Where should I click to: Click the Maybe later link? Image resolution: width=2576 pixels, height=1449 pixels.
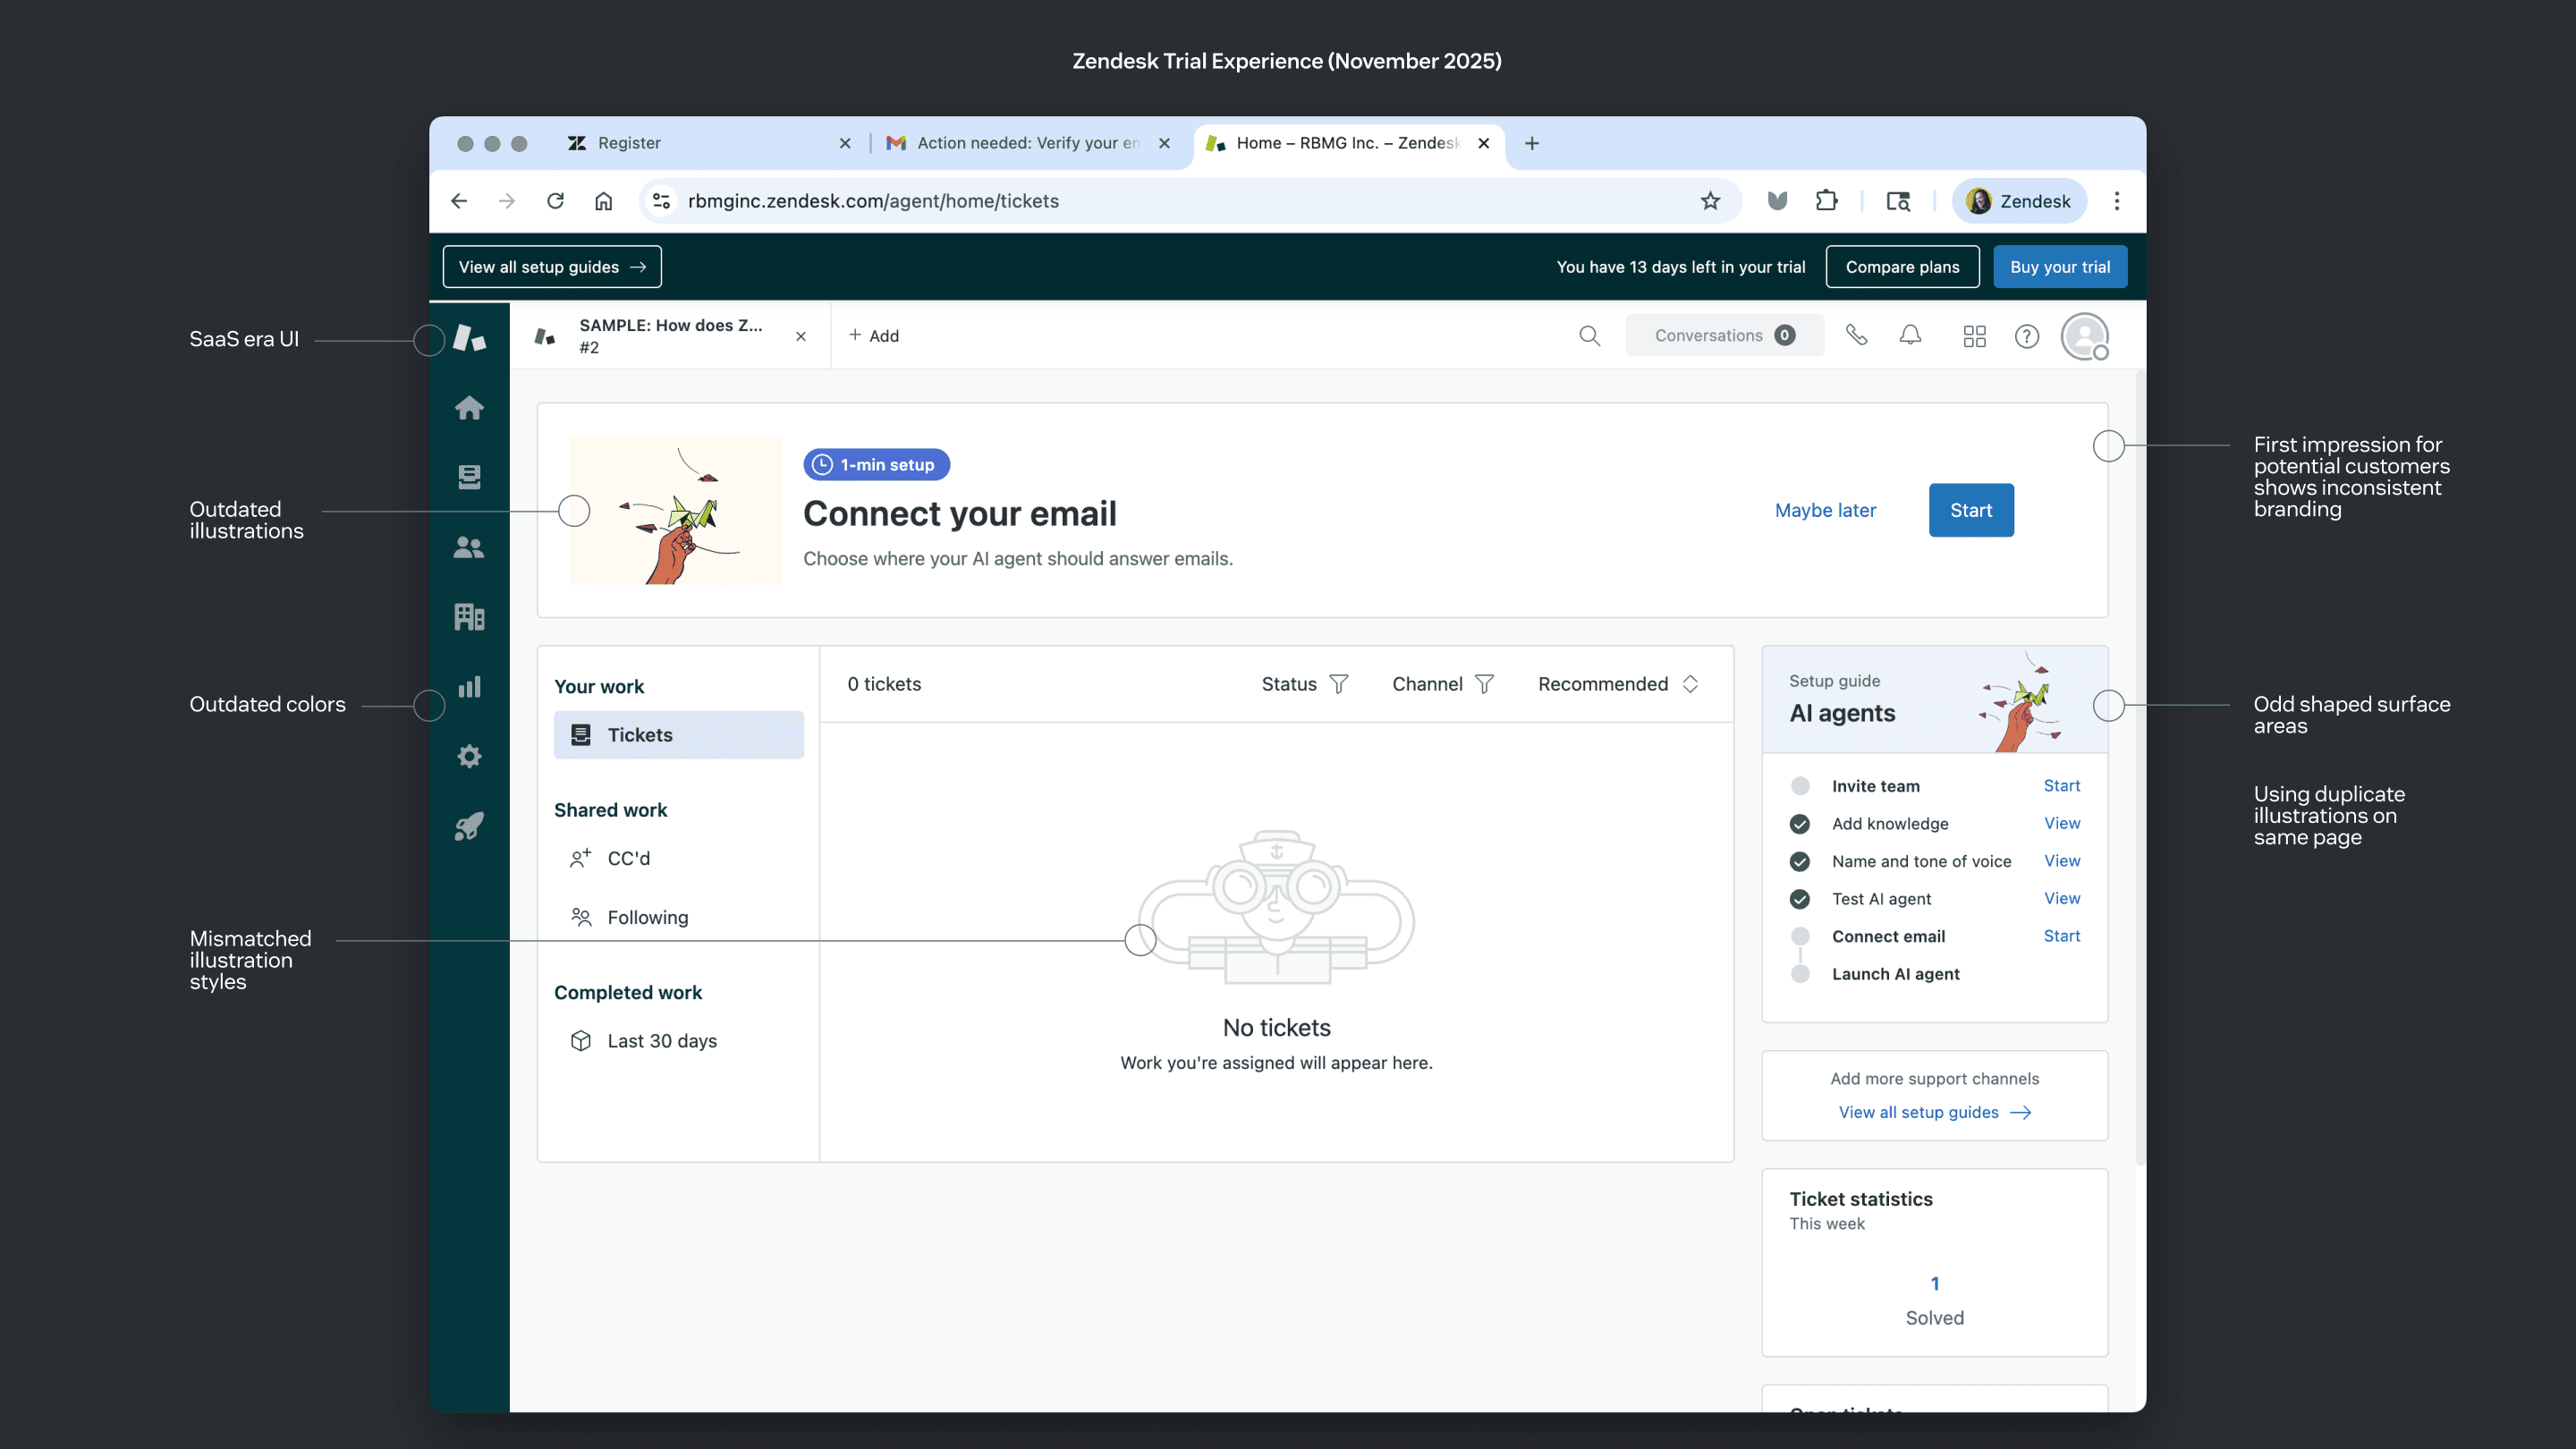click(x=1825, y=510)
